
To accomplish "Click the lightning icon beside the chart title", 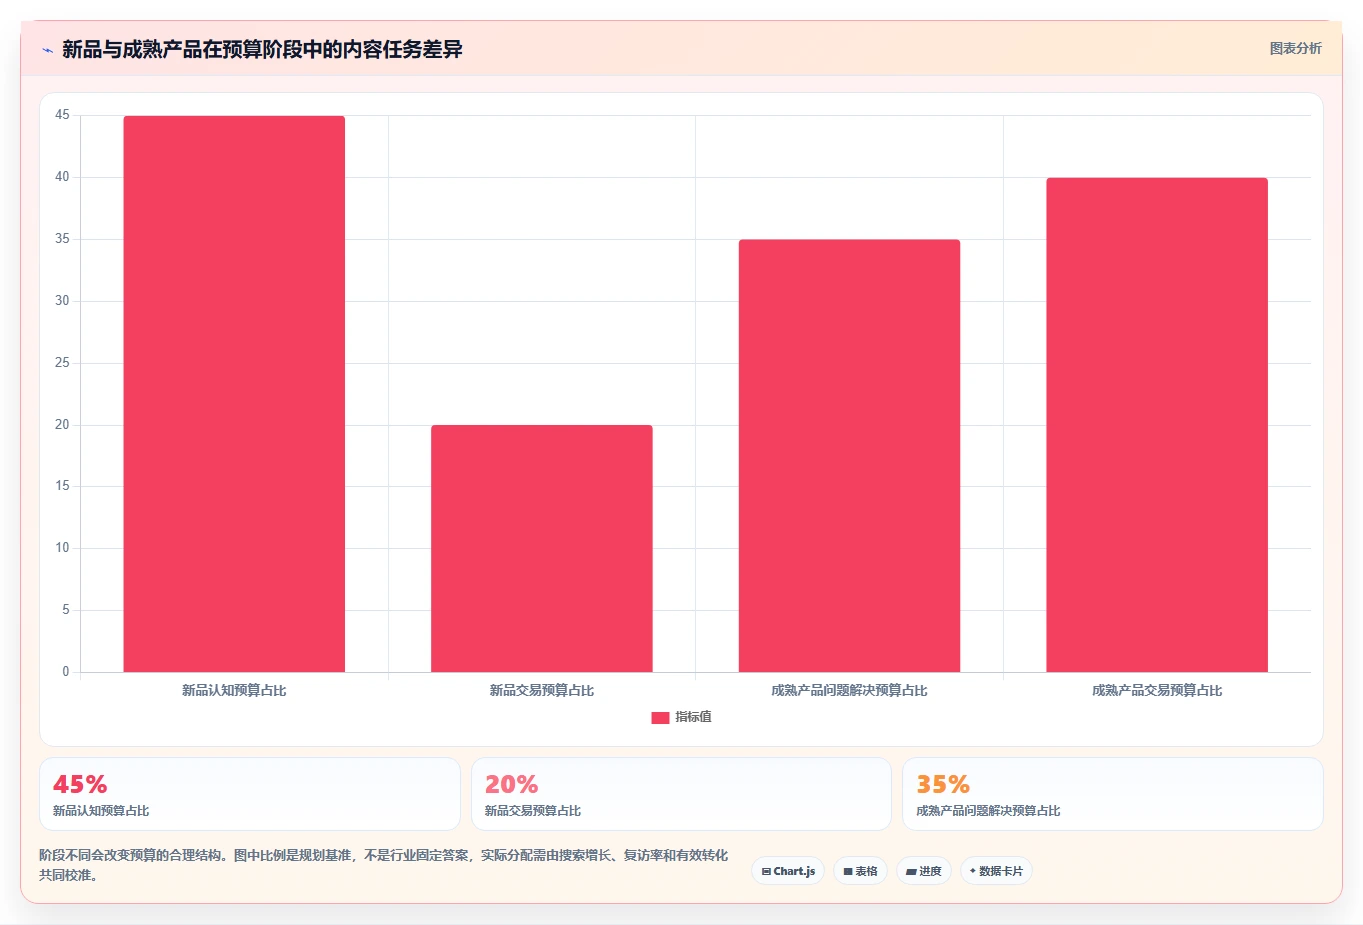I will [x=47, y=50].
